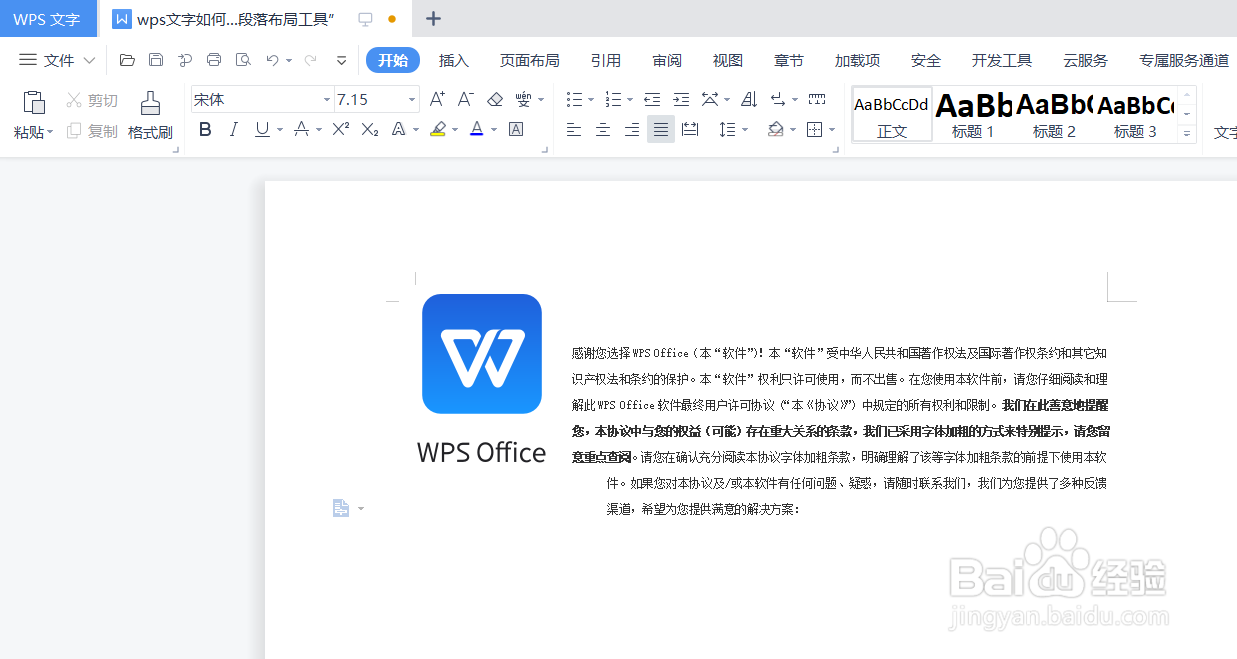Click the Cut (剪切) button

[92, 100]
